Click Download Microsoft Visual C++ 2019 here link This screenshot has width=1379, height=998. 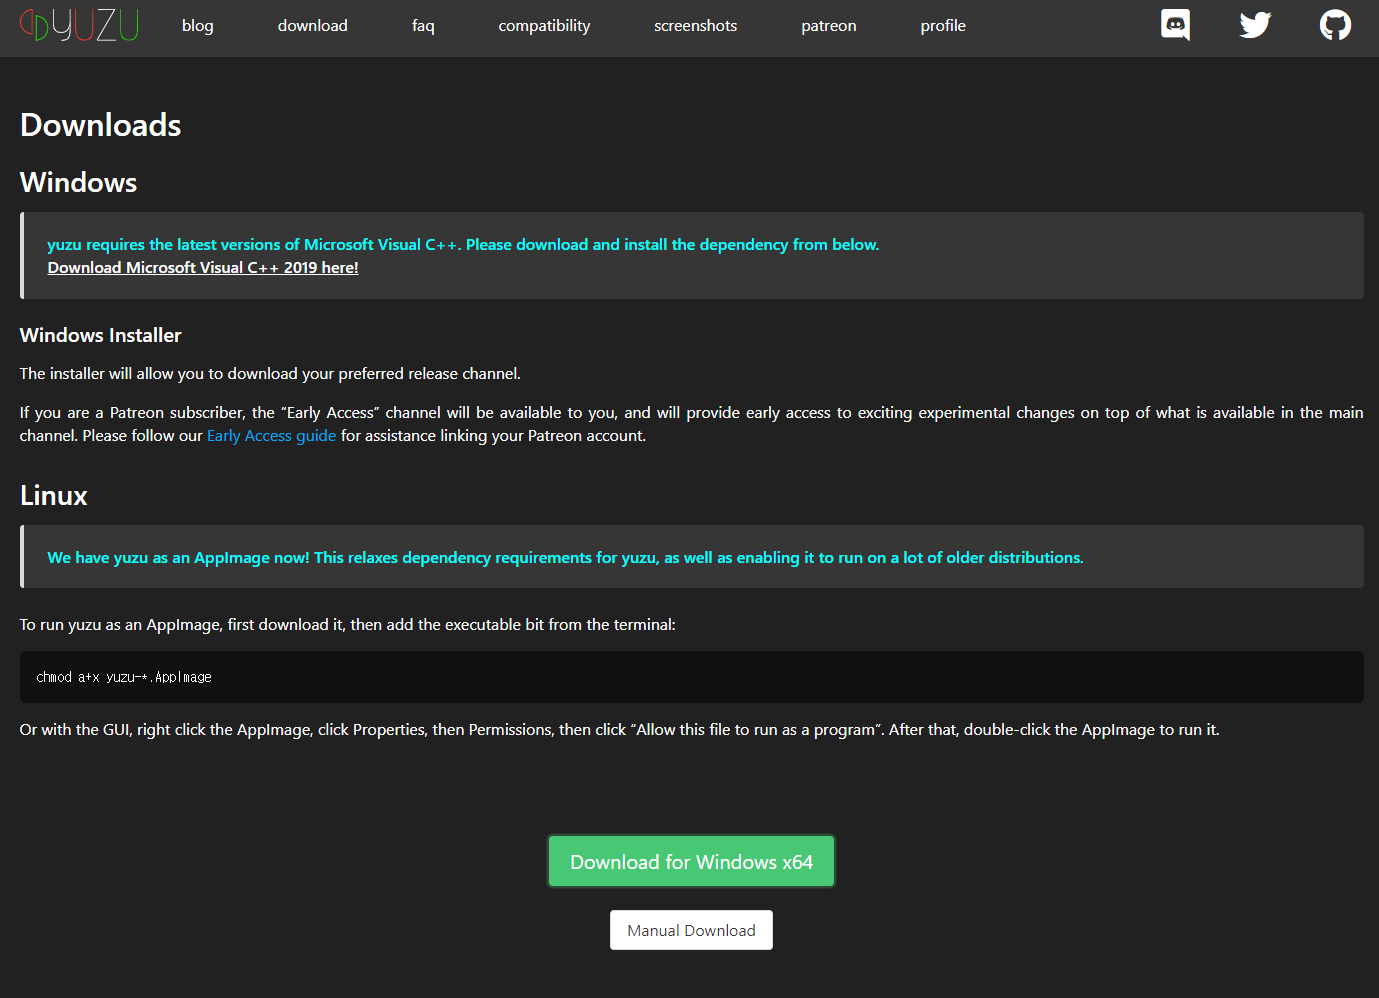(x=203, y=268)
